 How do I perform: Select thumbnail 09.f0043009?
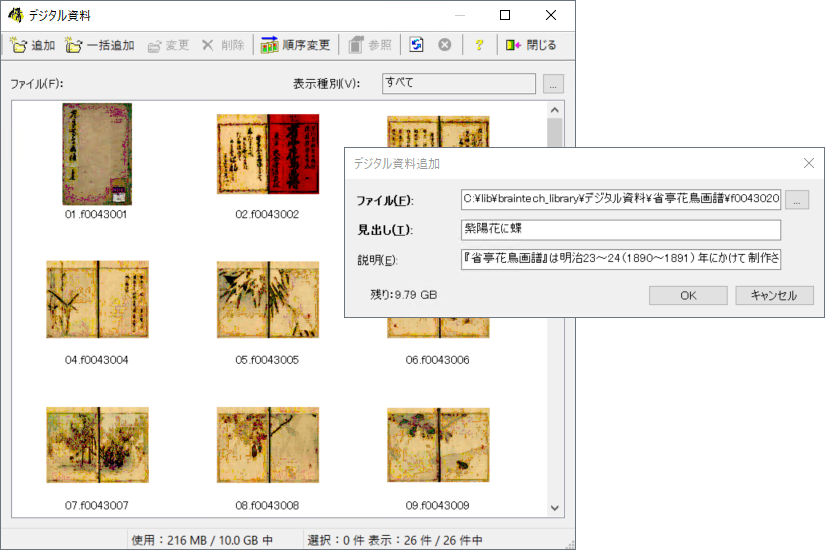click(438, 445)
